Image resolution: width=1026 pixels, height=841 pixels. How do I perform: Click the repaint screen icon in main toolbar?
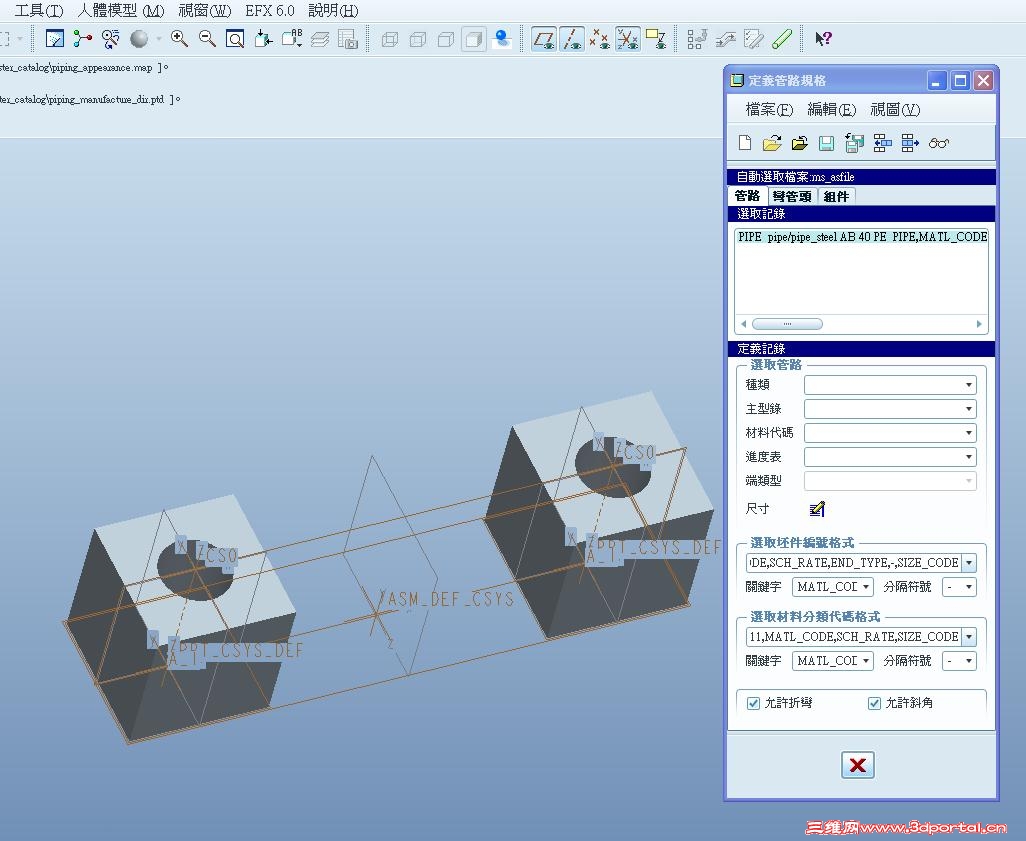(x=54, y=39)
